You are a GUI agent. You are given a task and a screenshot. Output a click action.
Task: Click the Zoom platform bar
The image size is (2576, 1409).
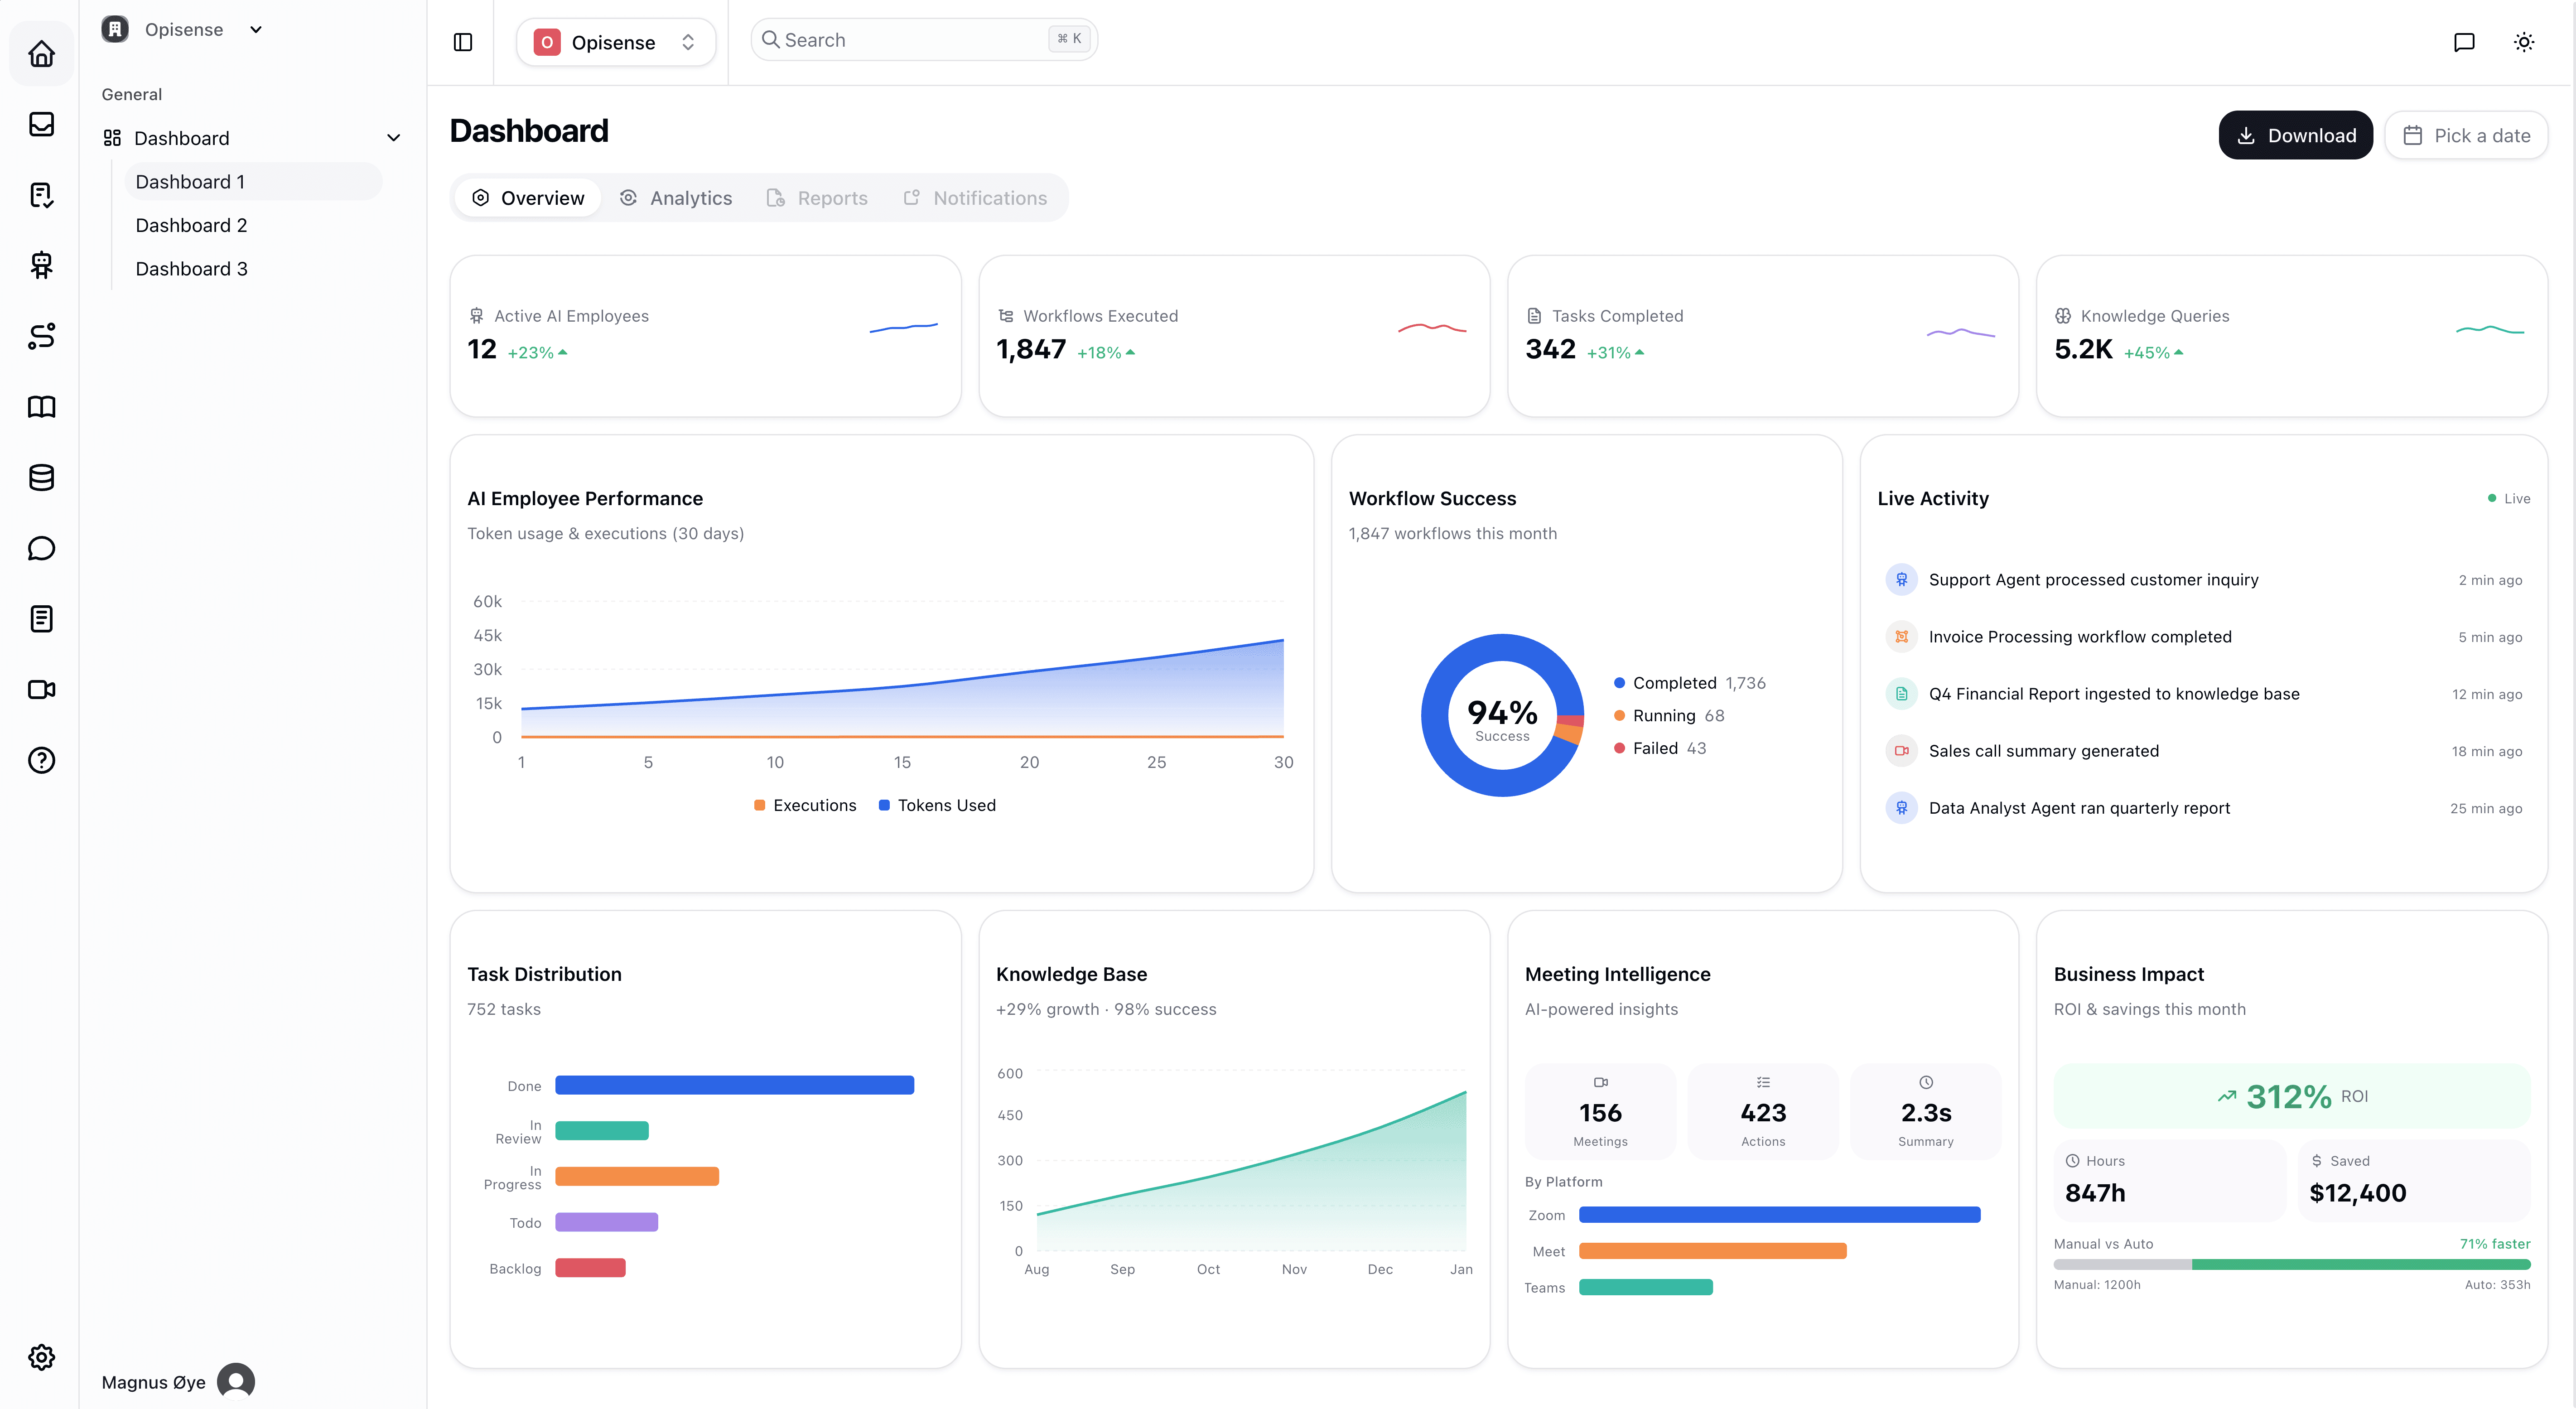pos(1779,1215)
